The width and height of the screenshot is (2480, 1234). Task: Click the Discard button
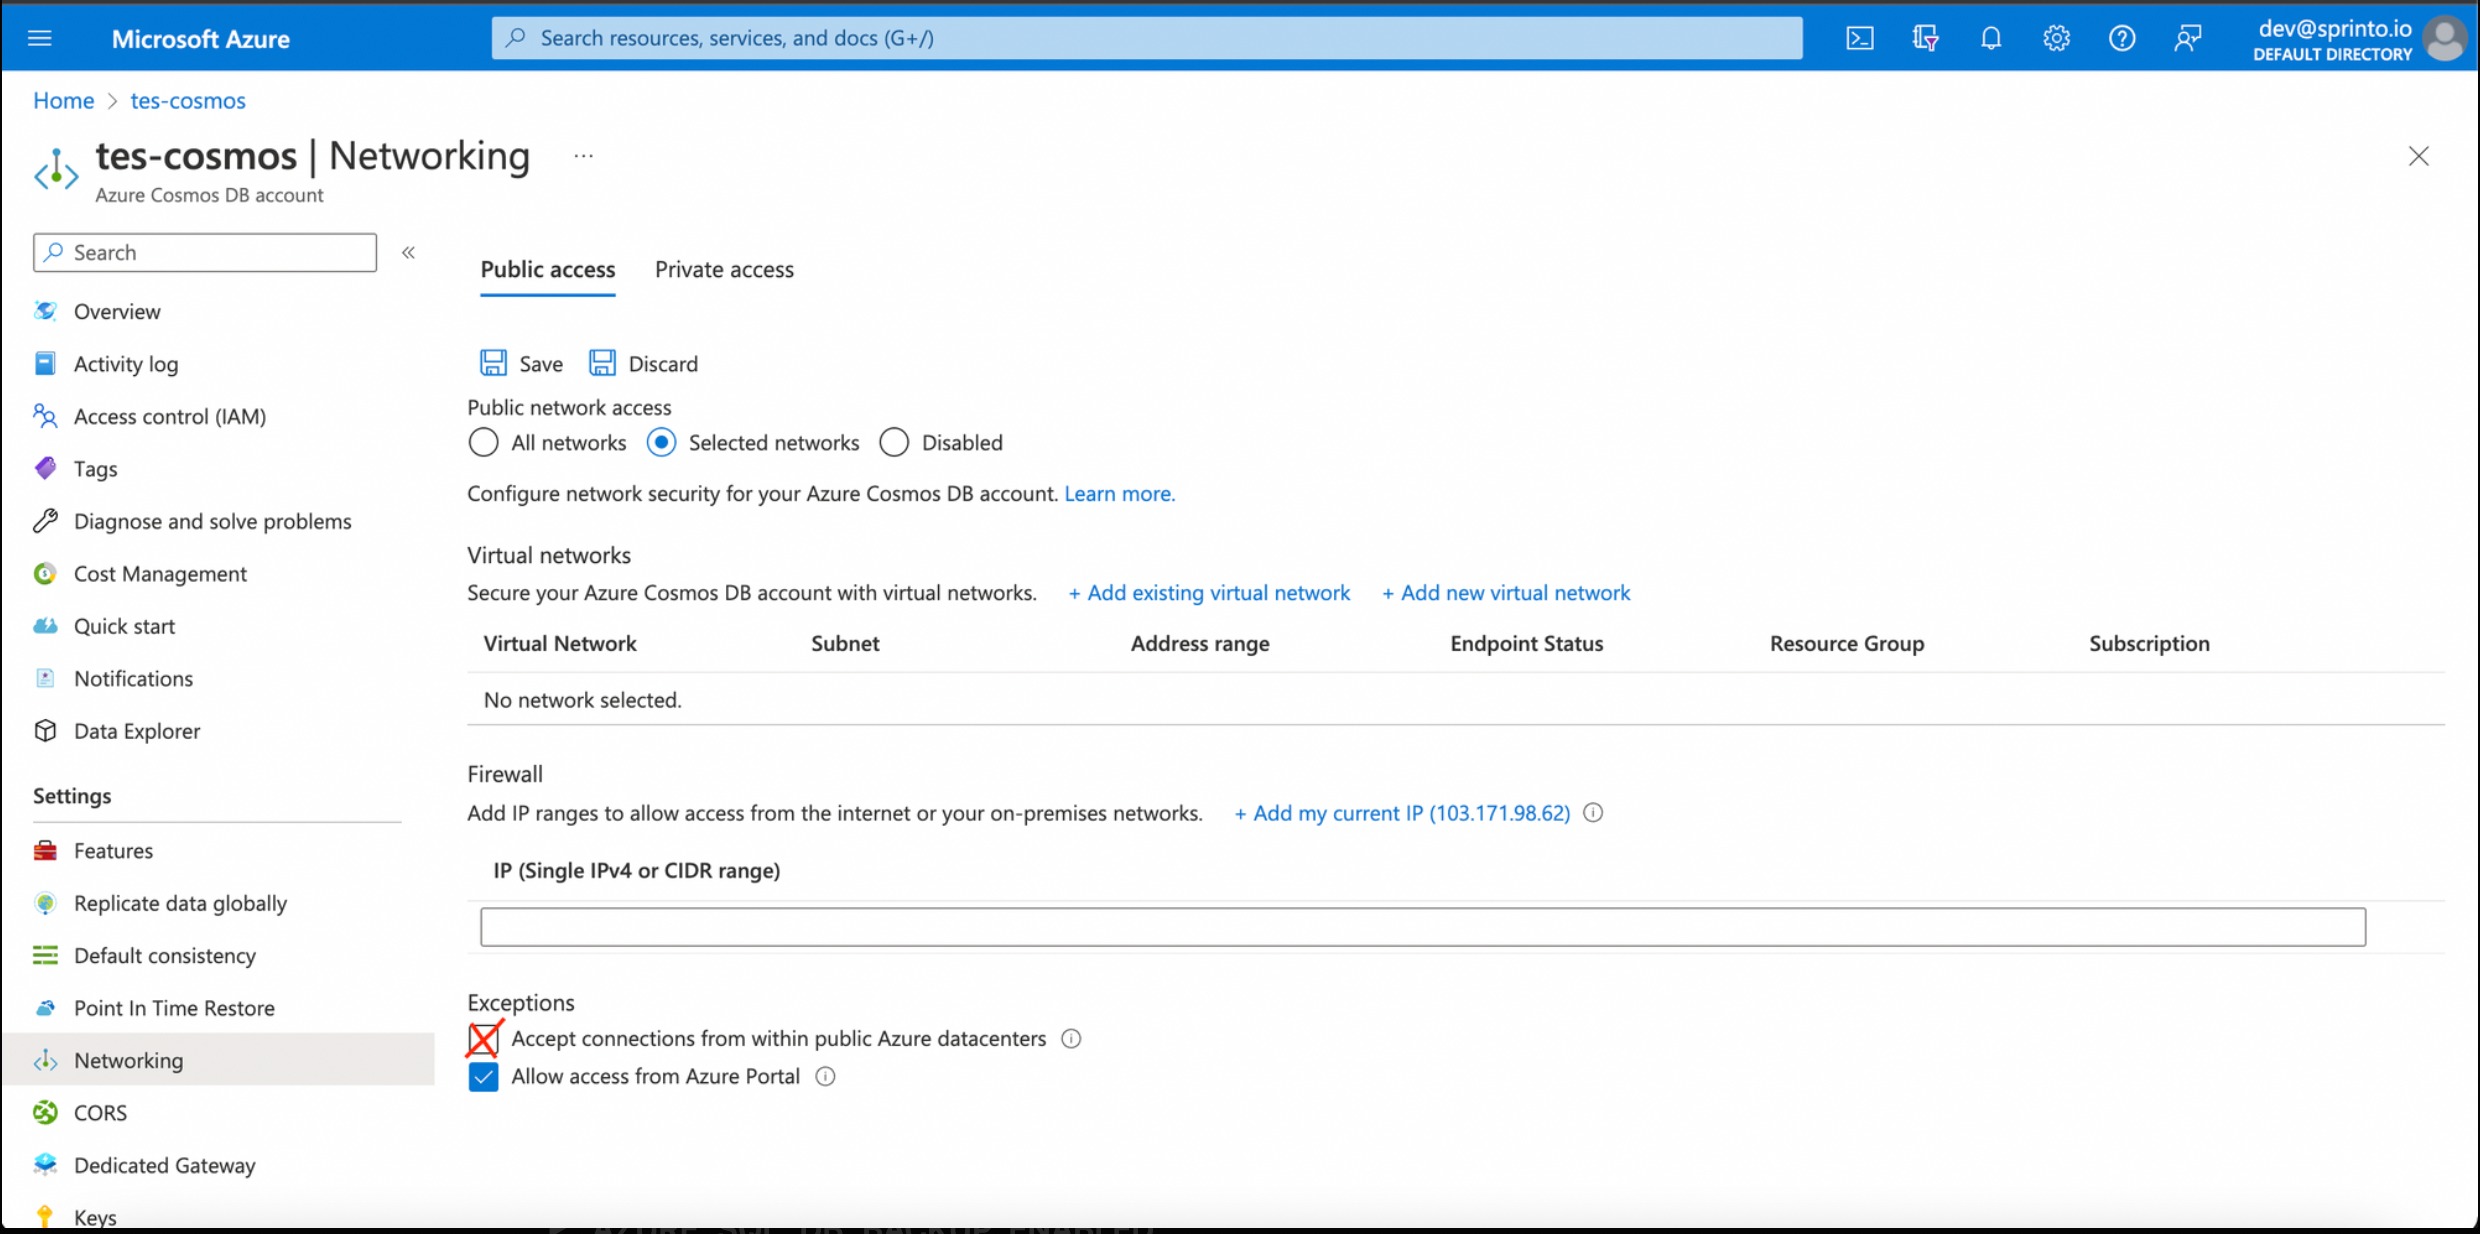click(645, 363)
